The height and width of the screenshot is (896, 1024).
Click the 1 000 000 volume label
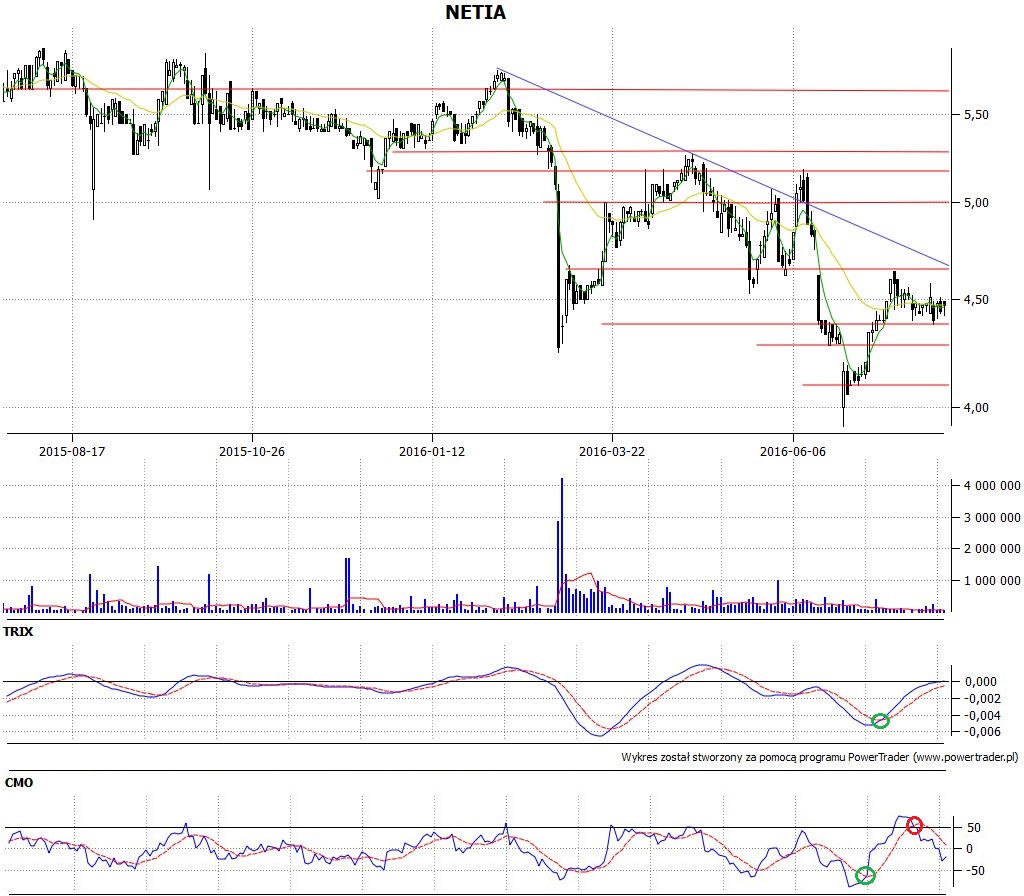[x=992, y=581]
